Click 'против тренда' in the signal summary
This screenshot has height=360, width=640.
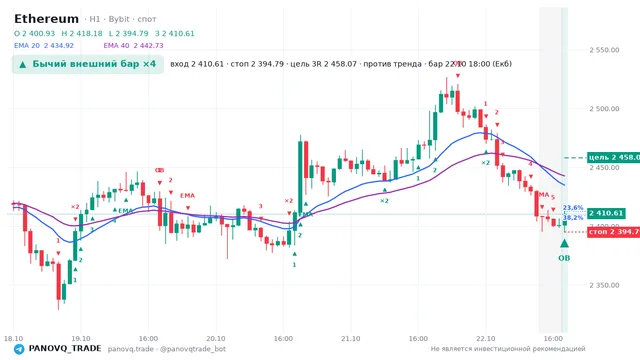pyautogui.click(x=392, y=64)
